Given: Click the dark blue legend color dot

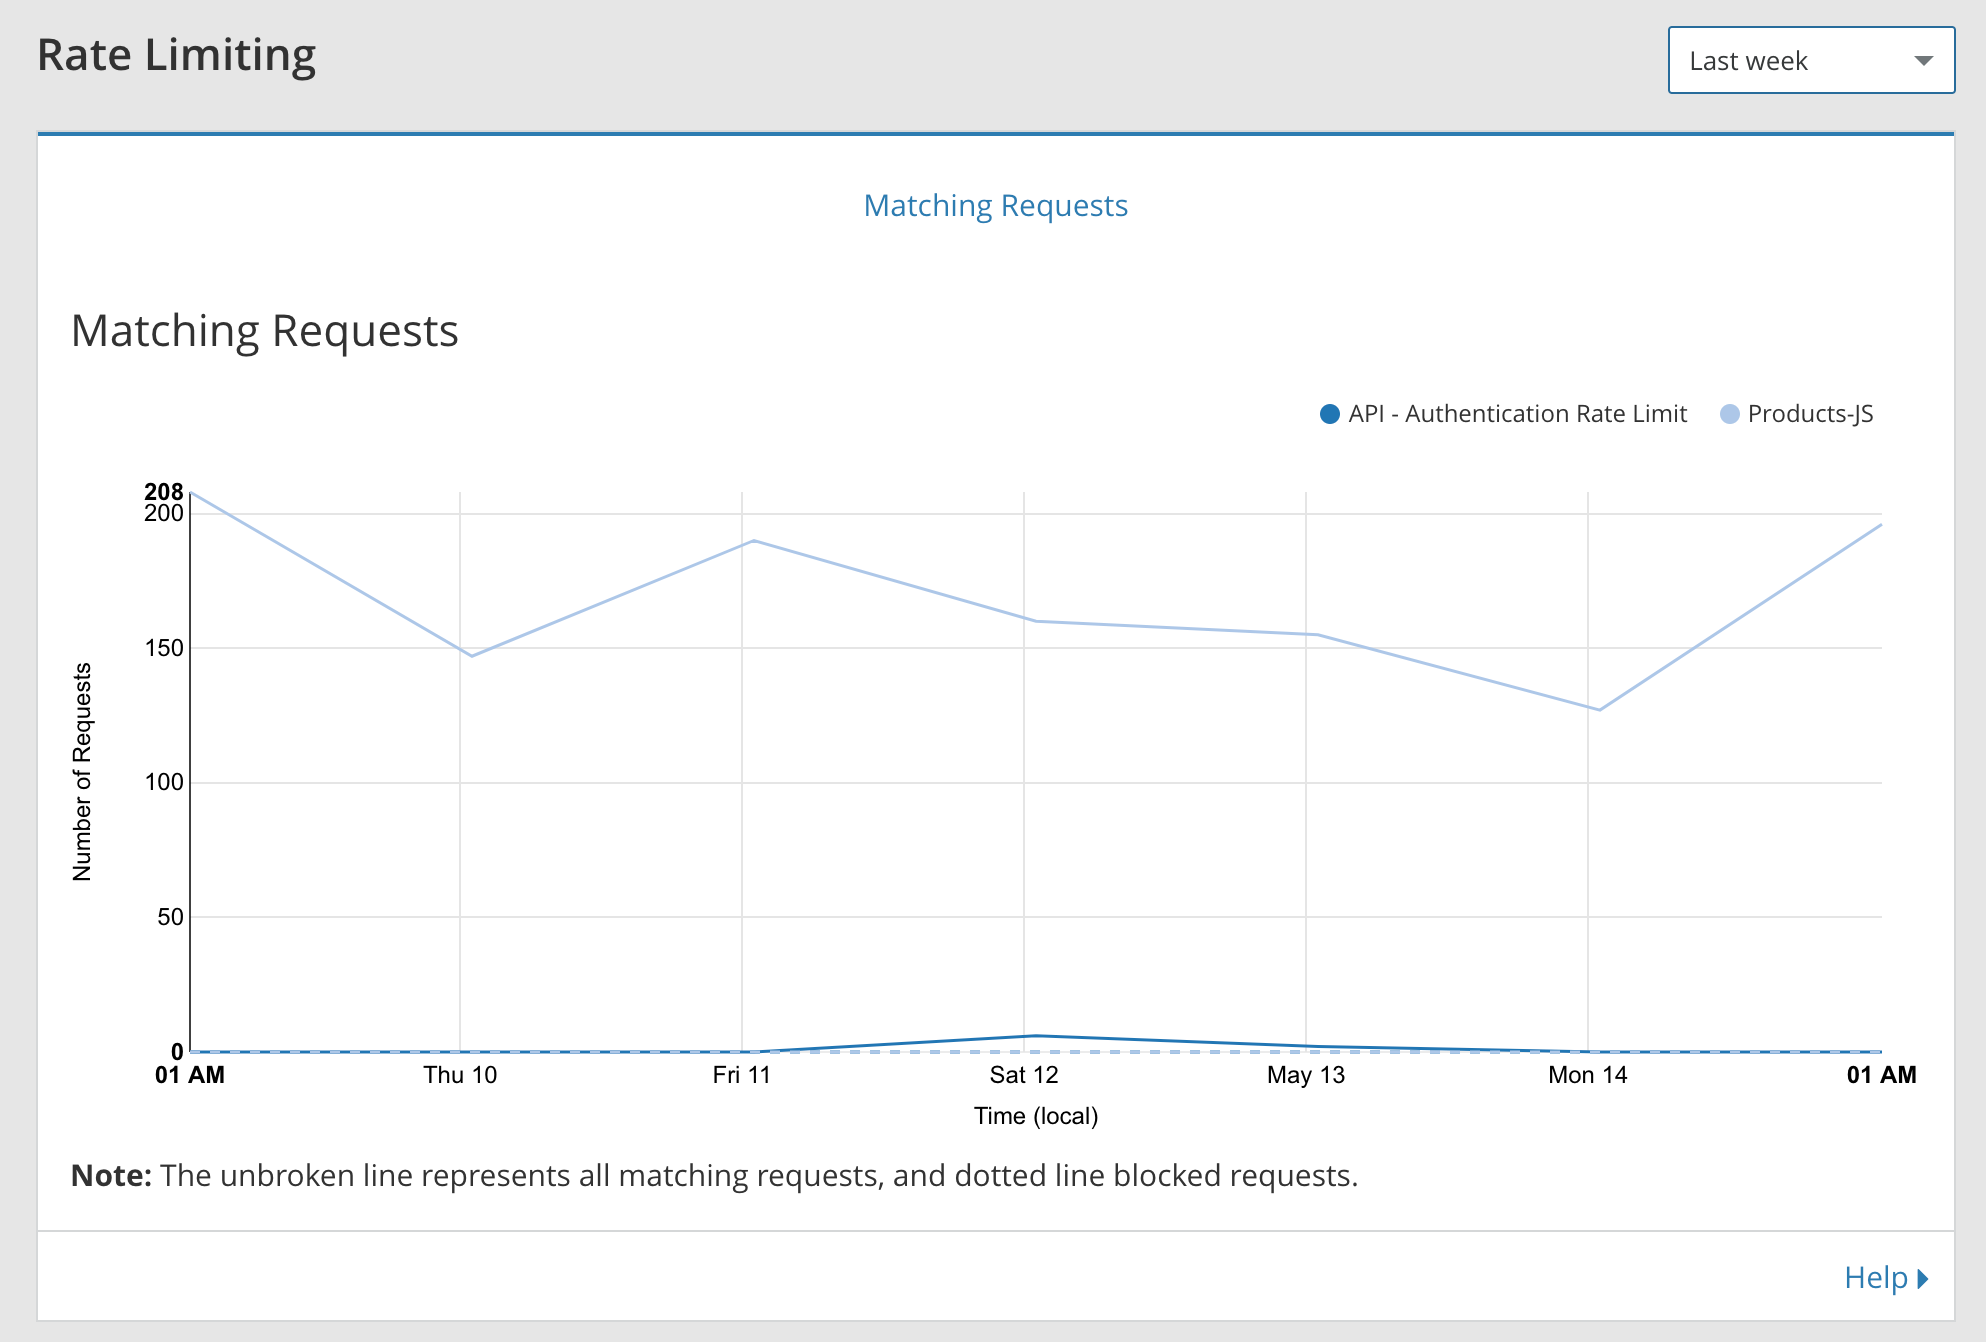Looking at the screenshot, I should (x=1330, y=414).
